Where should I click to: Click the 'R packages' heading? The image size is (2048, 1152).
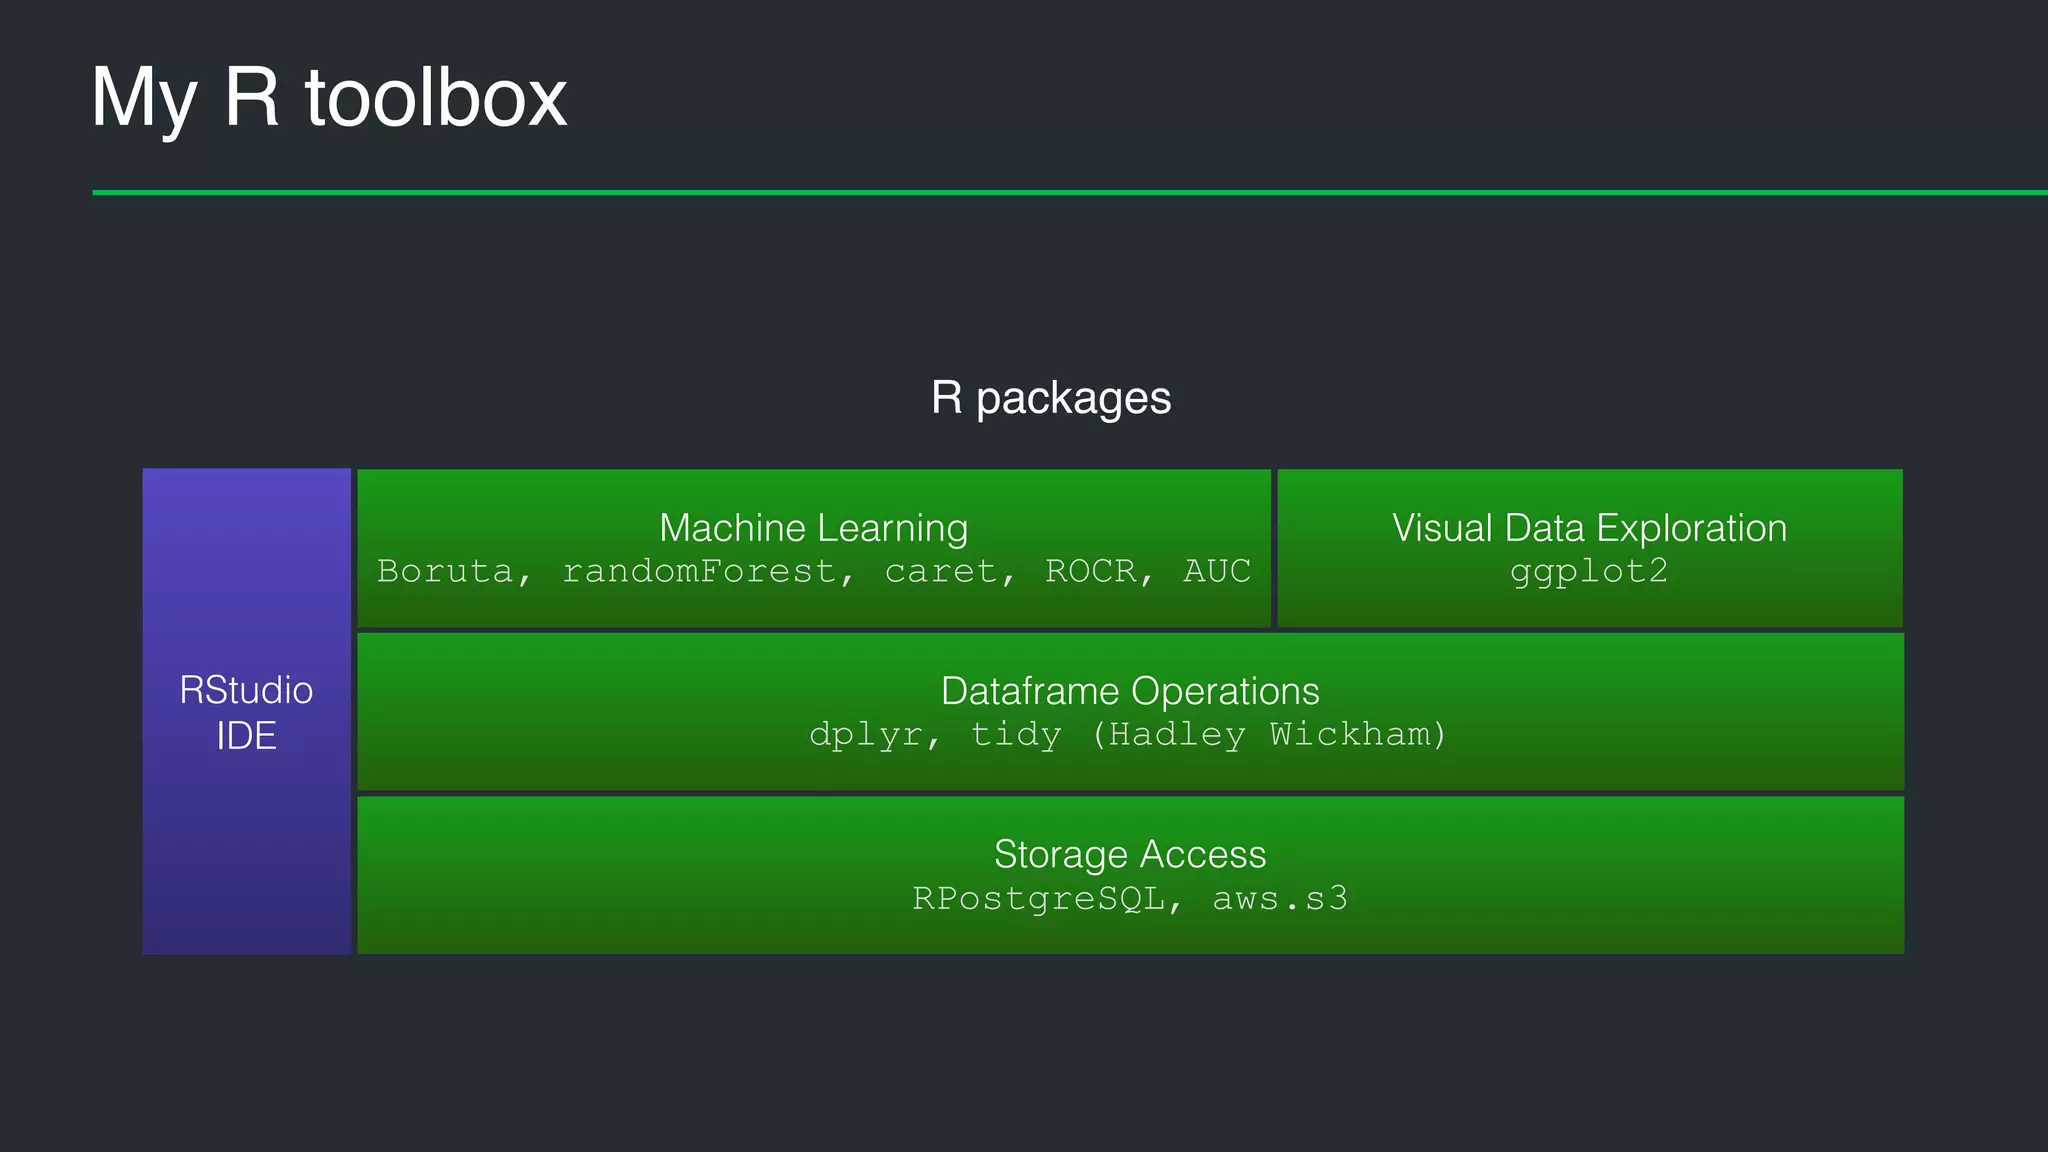[1051, 398]
